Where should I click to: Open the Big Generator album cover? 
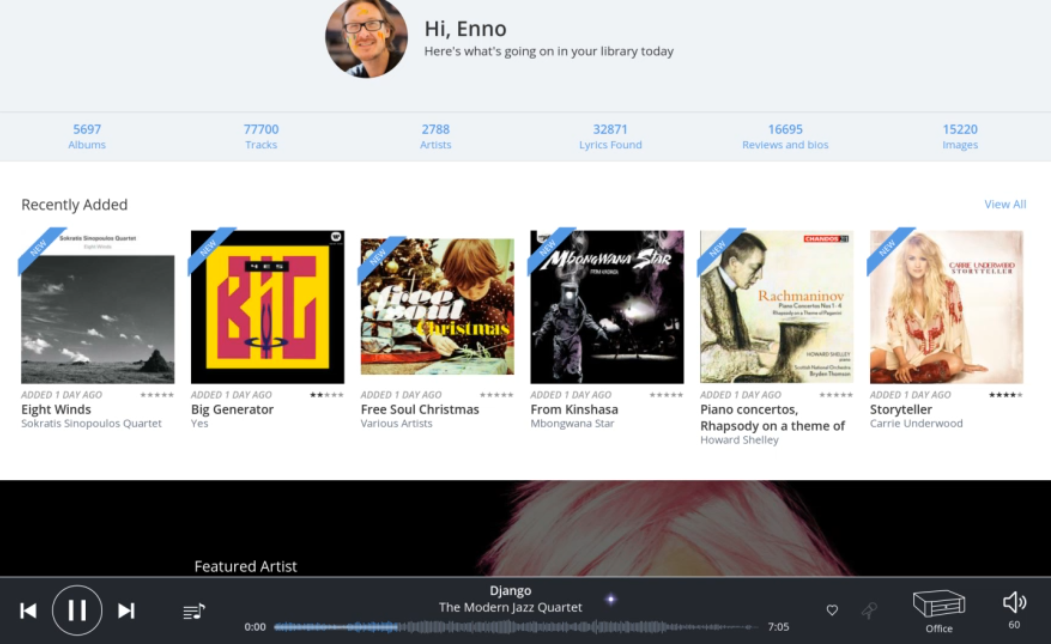pyautogui.click(x=267, y=307)
